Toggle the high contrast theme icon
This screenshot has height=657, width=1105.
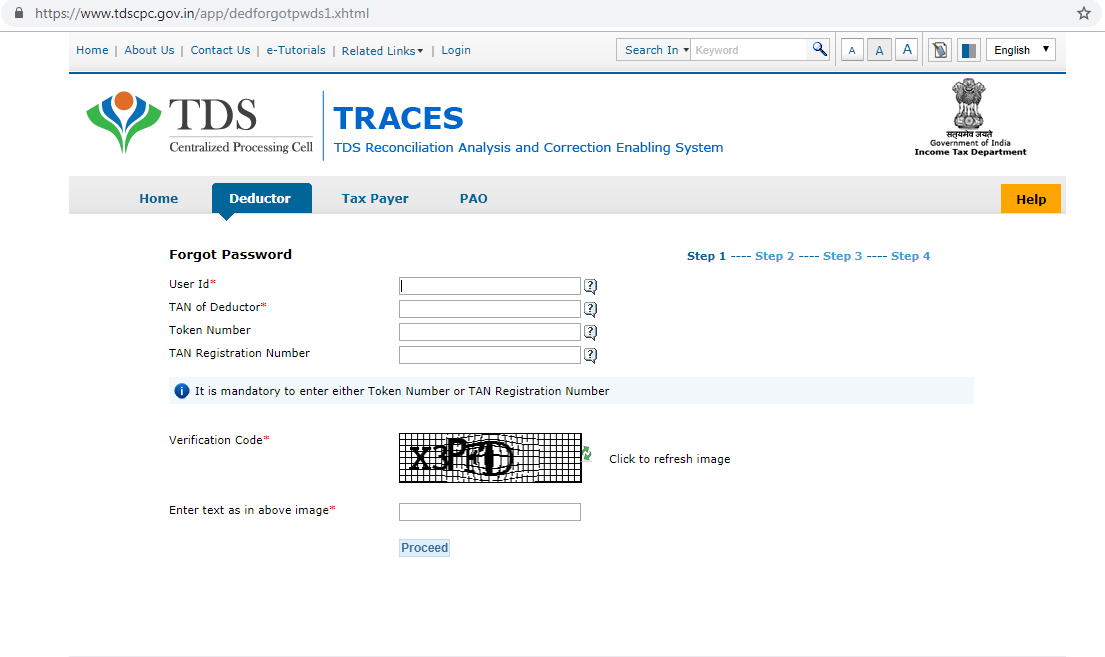pyautogui.click(x=969, y=50)
